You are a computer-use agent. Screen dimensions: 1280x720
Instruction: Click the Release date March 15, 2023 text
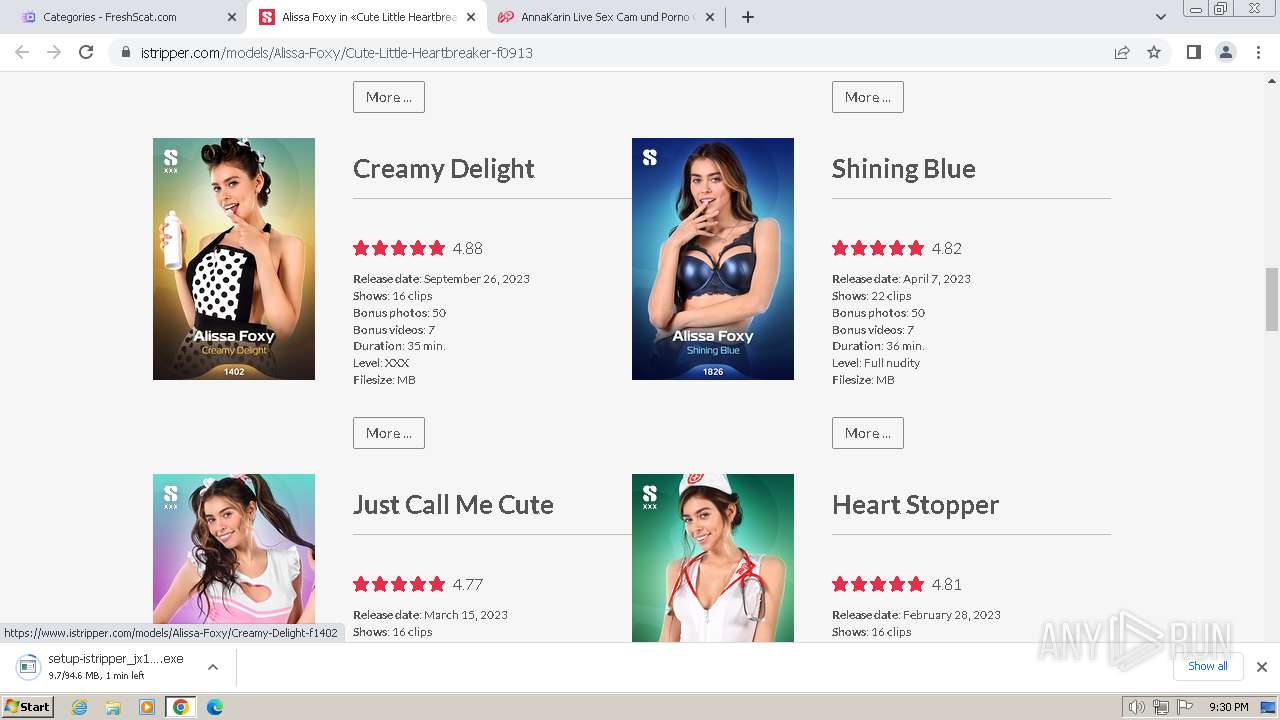click(x=430, y=615)
